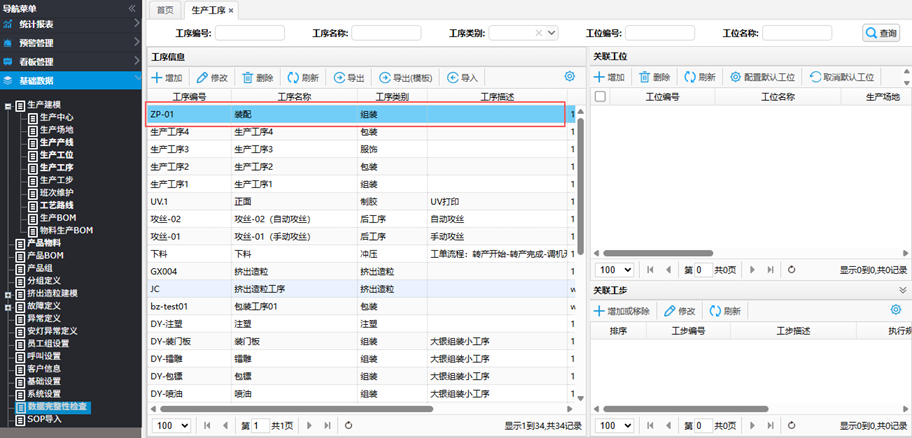Clear the 工序类别 selection with the x icon
Image resolution: width=912 pixels, height=438 pixels.
[539, 33]
